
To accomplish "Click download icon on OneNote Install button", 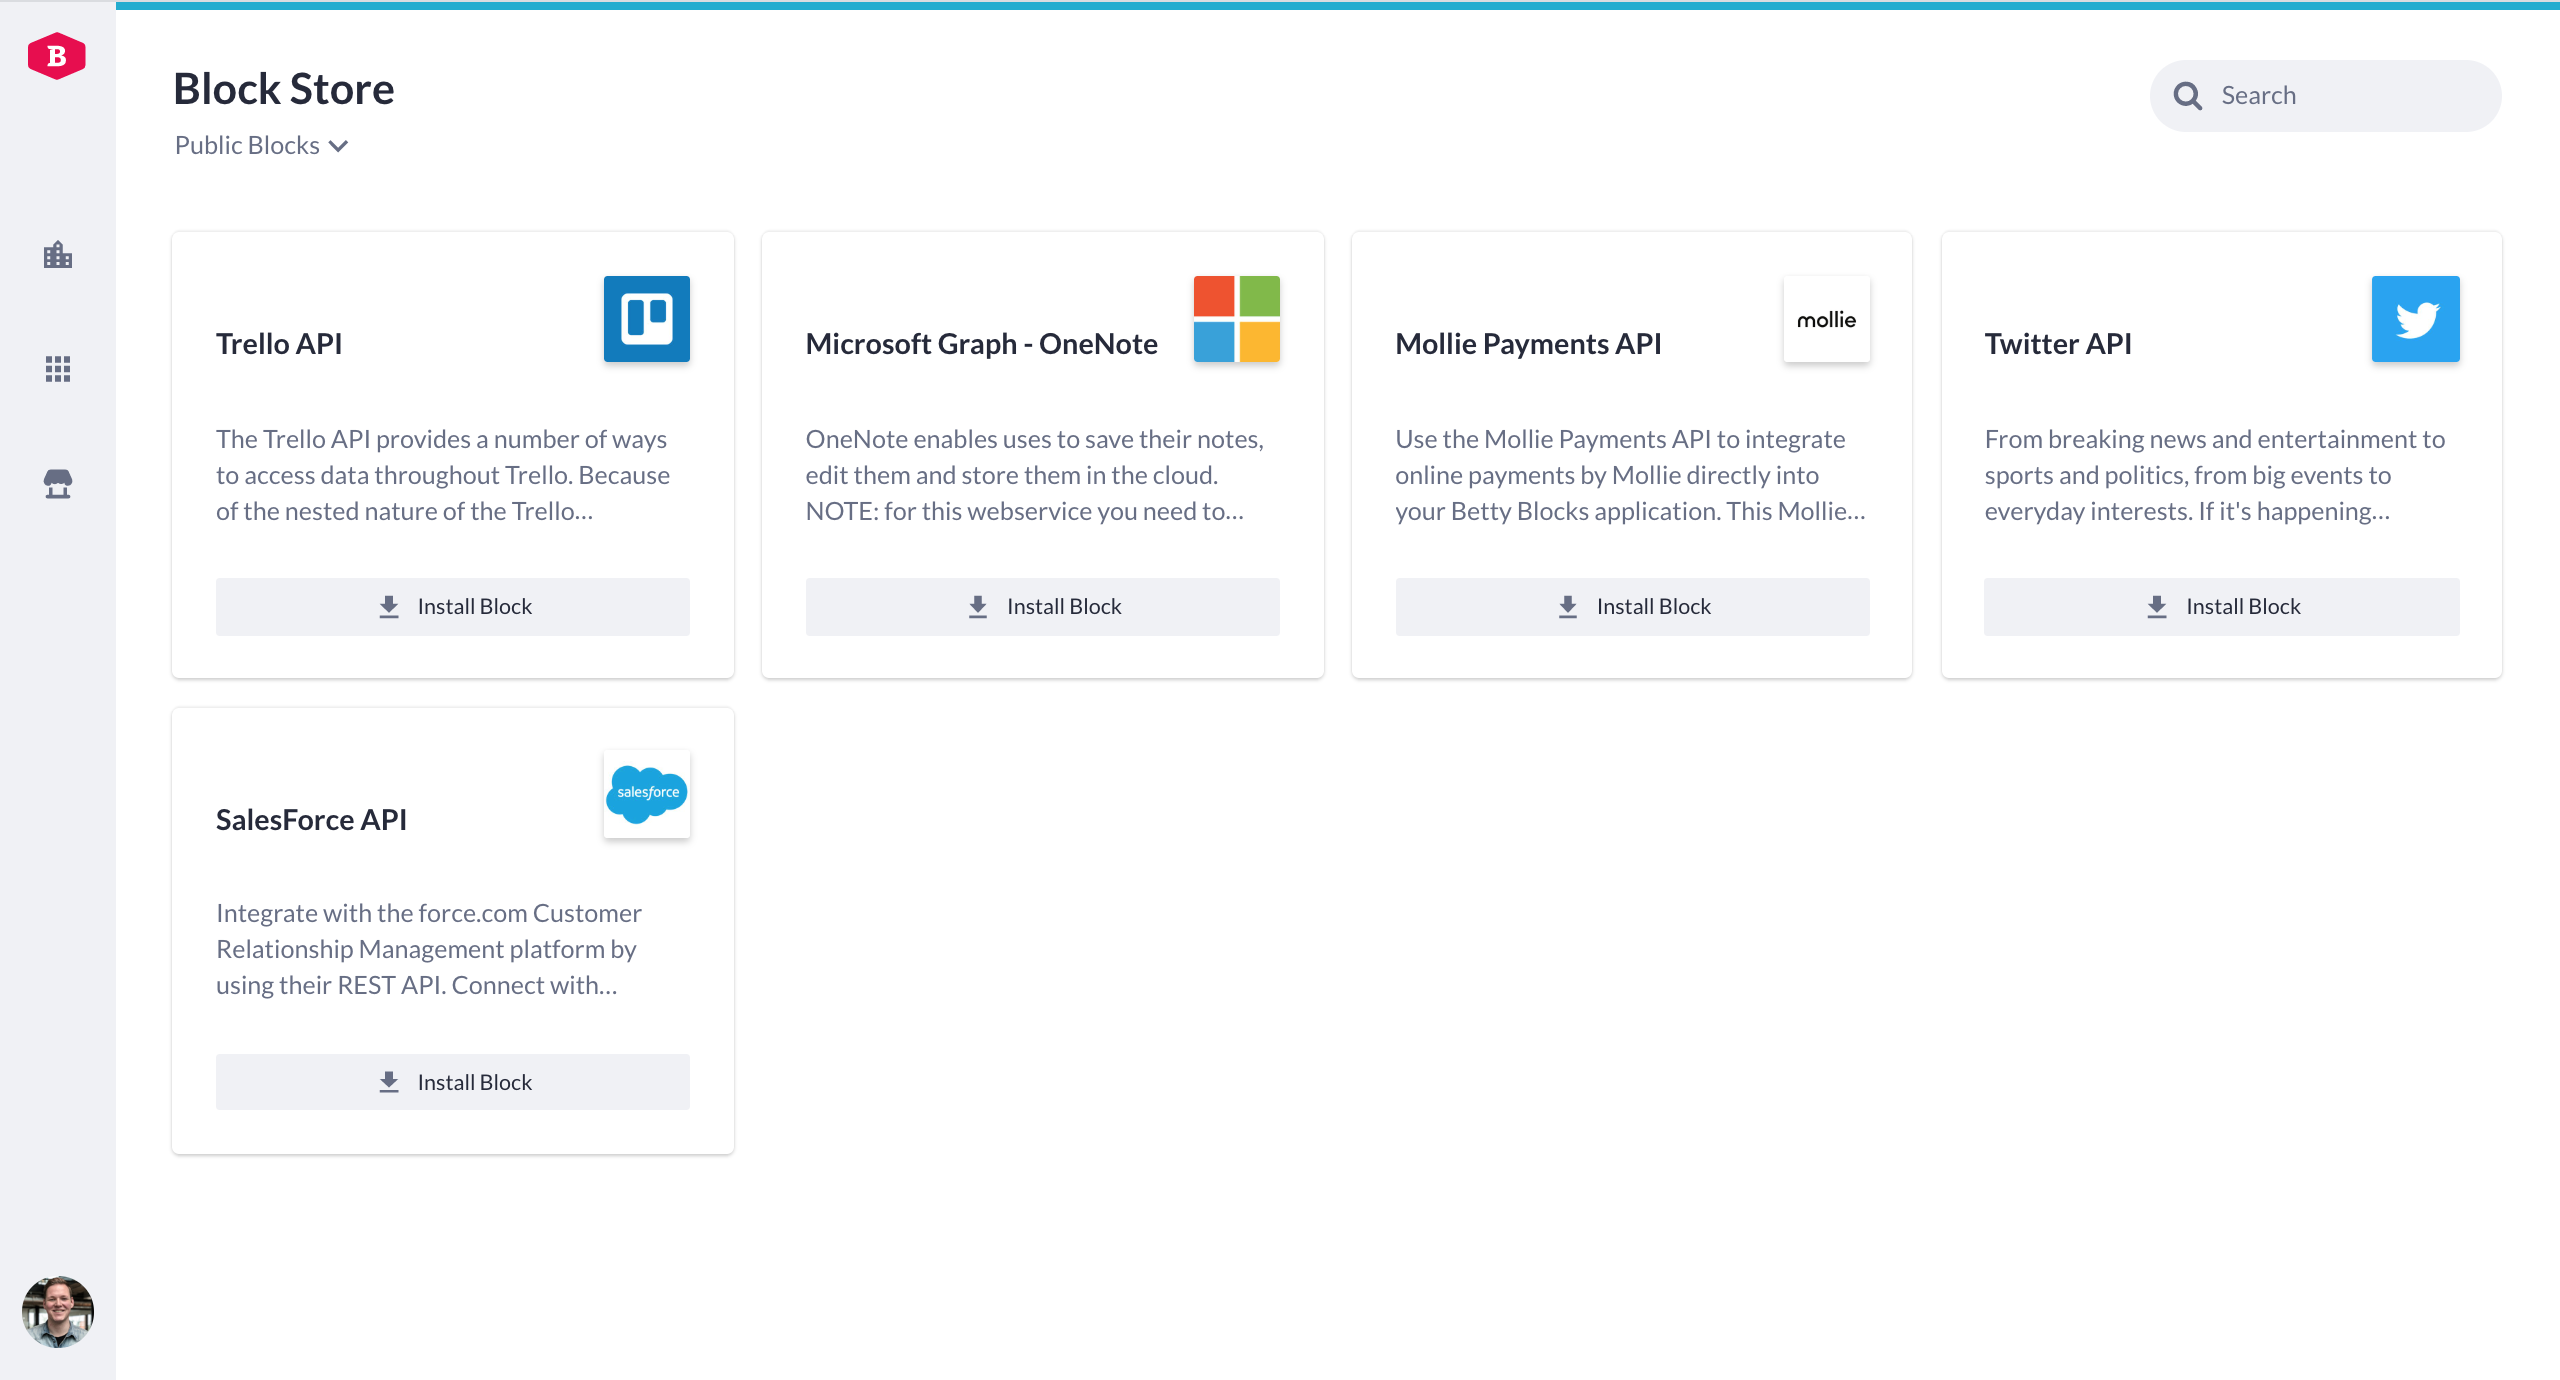I will coord(978,607).
